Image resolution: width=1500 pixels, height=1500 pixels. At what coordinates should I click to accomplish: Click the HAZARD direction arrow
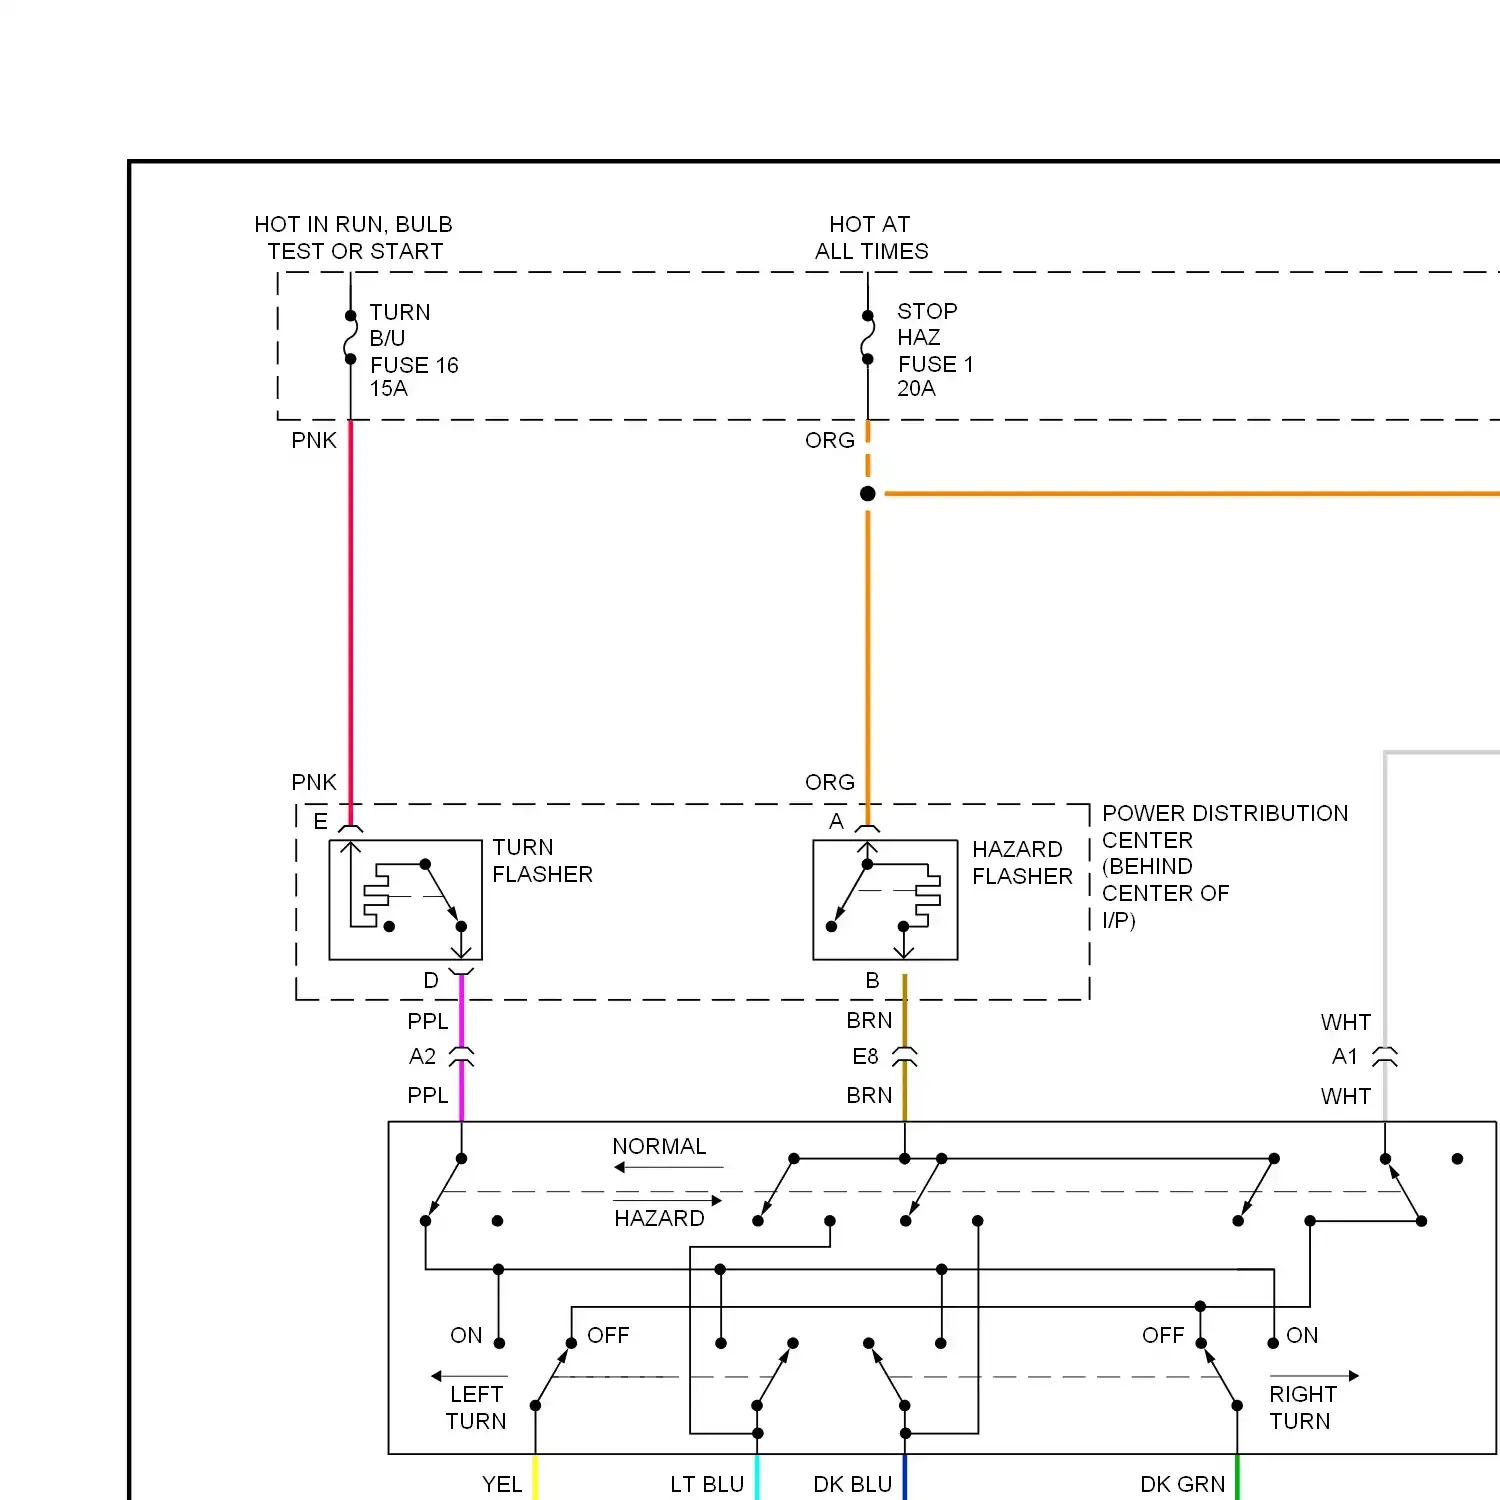click(x=668, y=1200)
